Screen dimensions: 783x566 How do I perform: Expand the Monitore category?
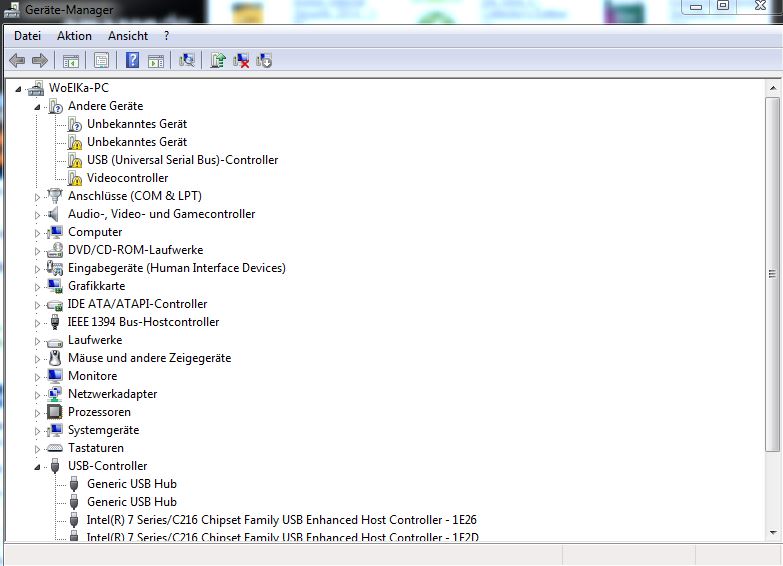[x=37, y=377]
